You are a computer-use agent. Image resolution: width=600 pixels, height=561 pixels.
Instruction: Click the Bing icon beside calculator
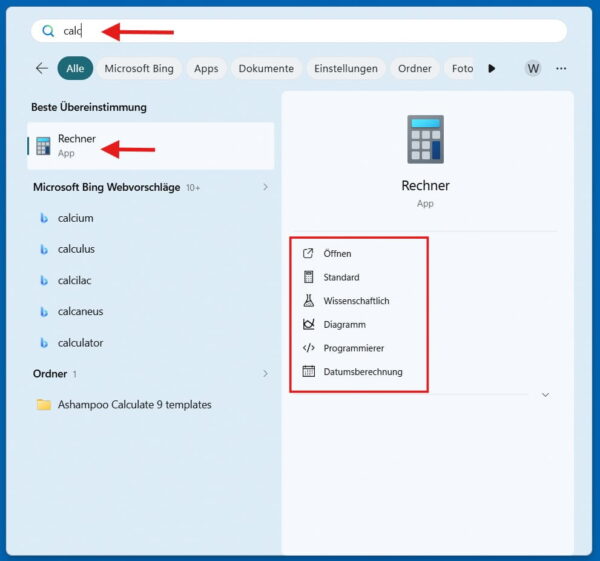point(44,343)
